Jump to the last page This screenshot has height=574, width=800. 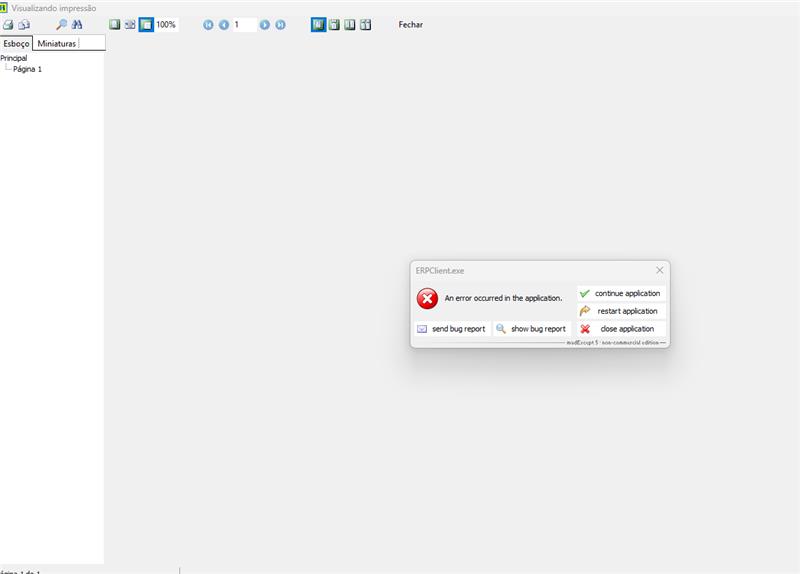click(280, 24)
